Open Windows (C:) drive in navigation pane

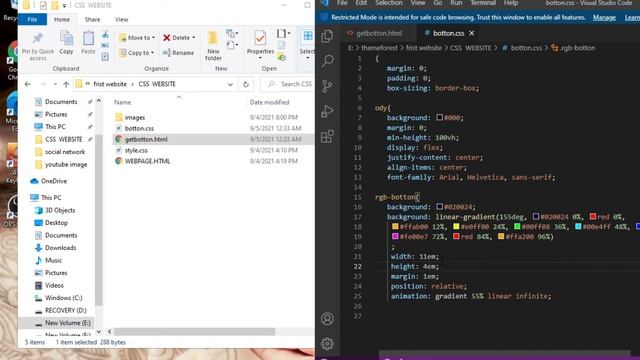[63, 298]
